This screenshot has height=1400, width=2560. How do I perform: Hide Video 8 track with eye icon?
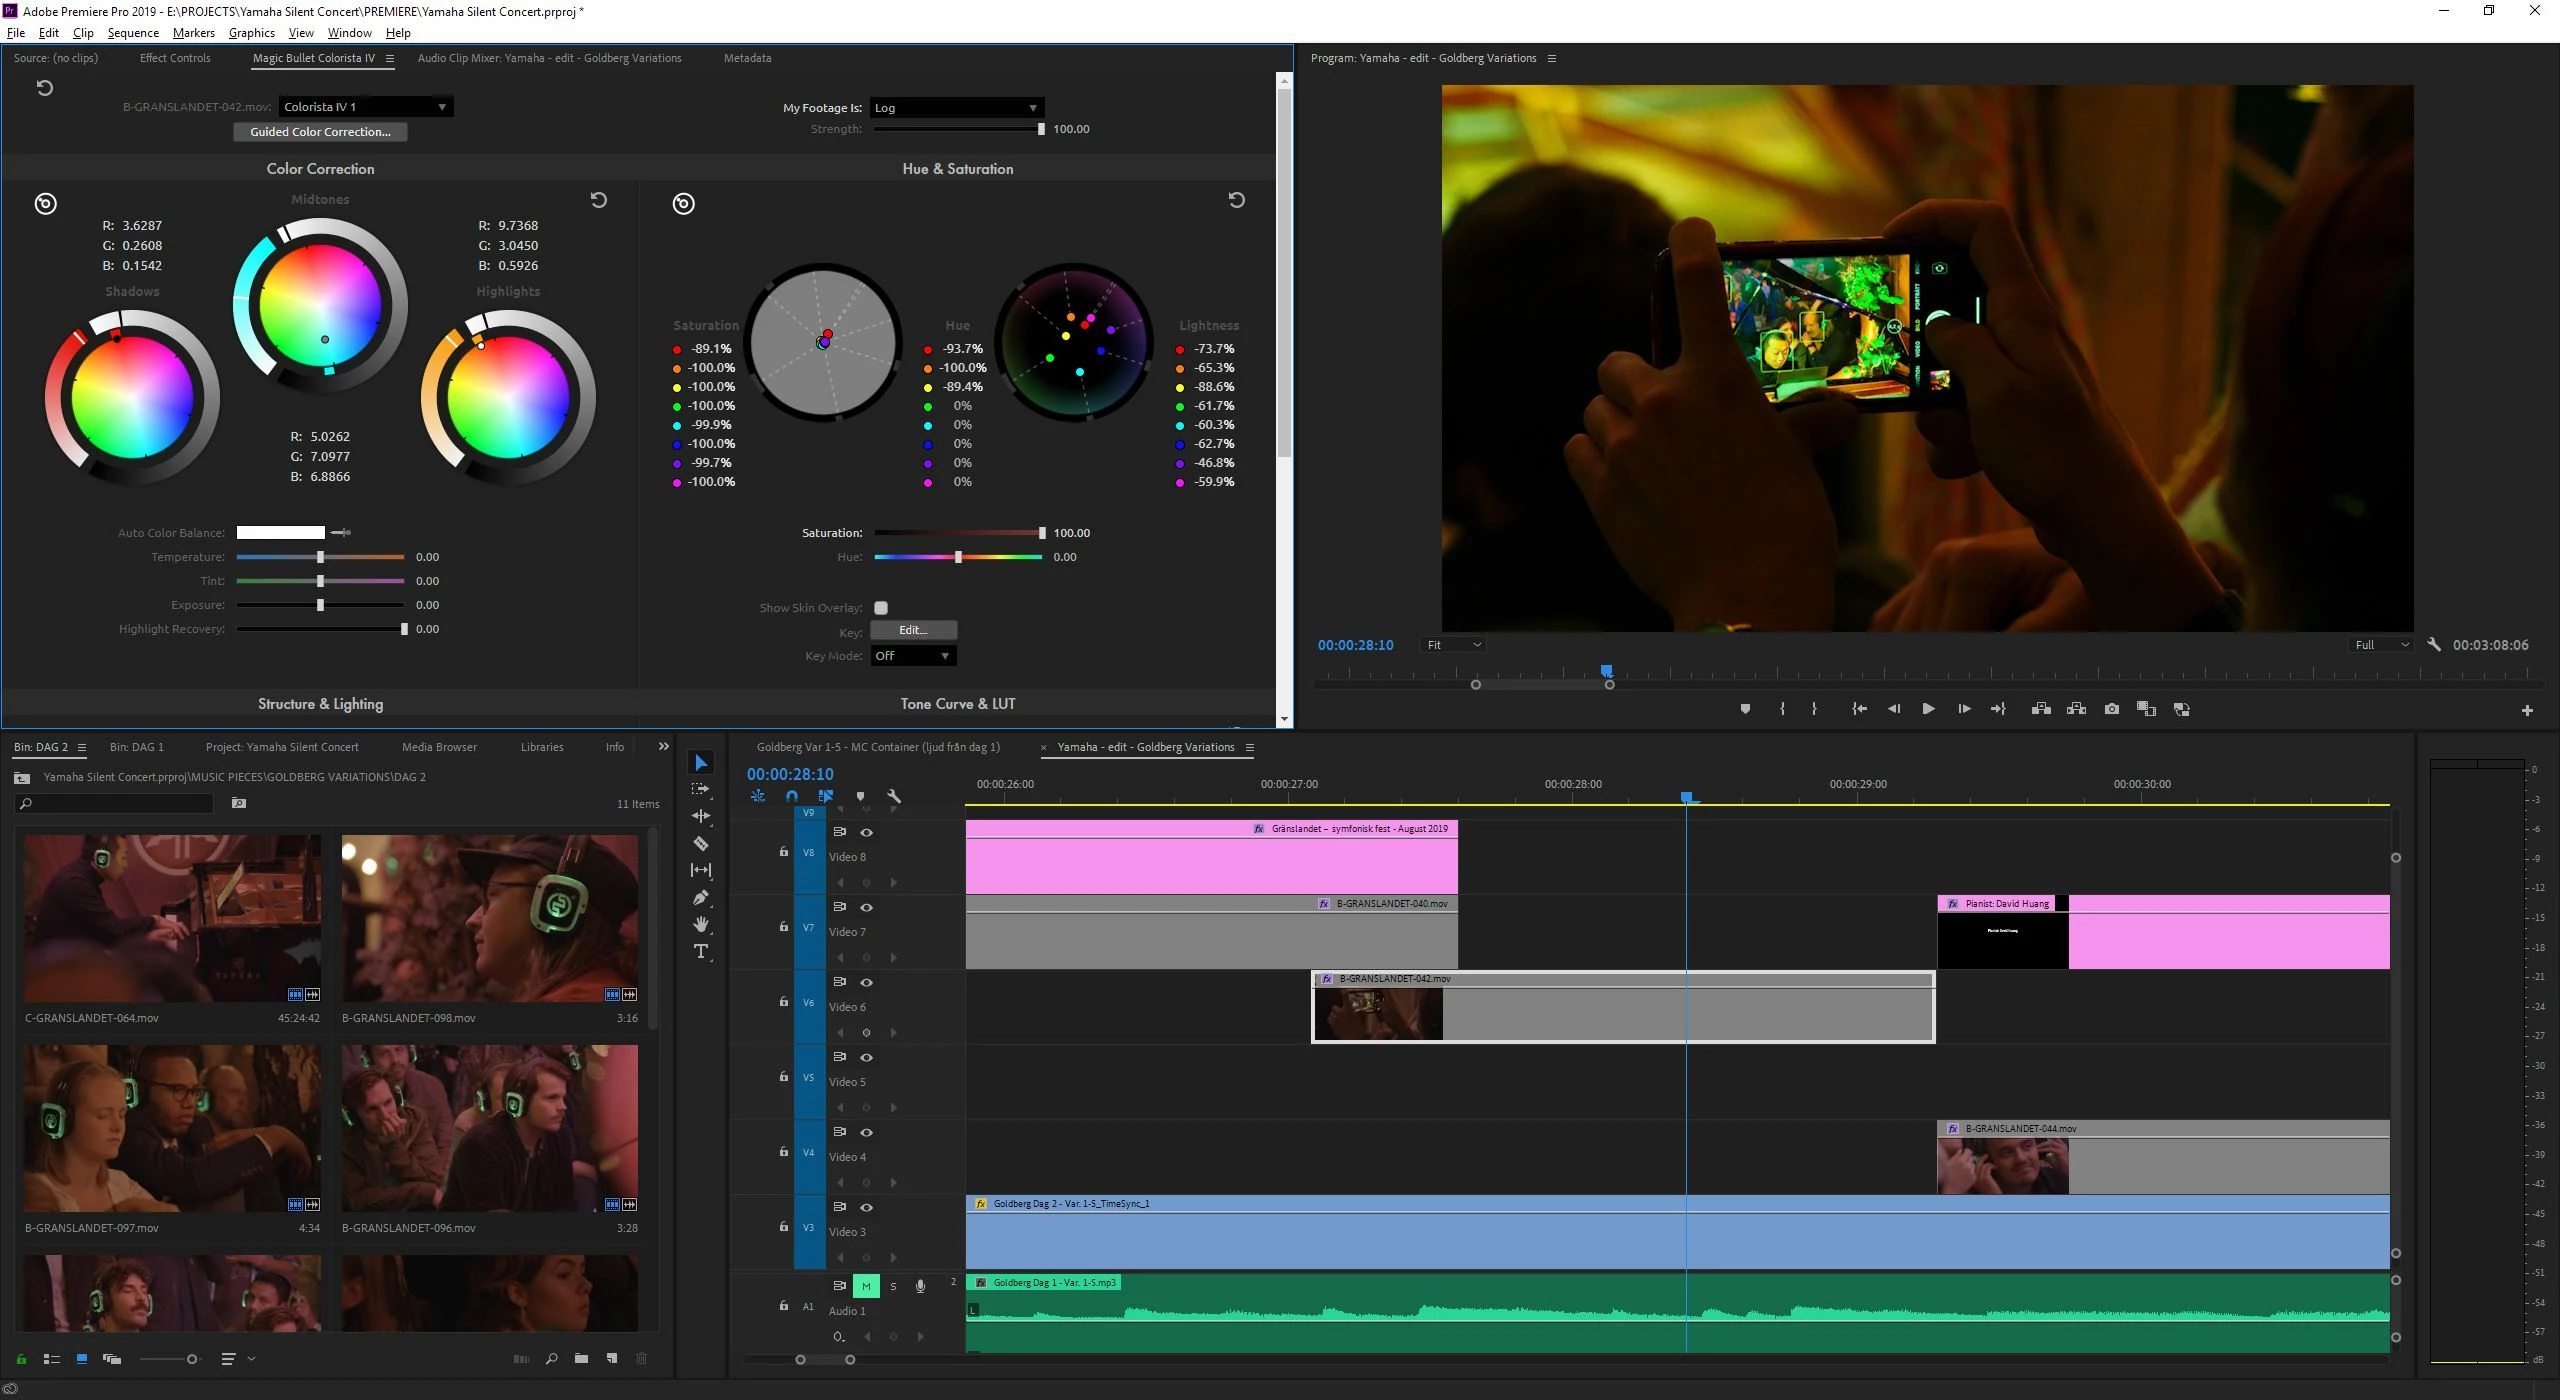tap(867, 832)
